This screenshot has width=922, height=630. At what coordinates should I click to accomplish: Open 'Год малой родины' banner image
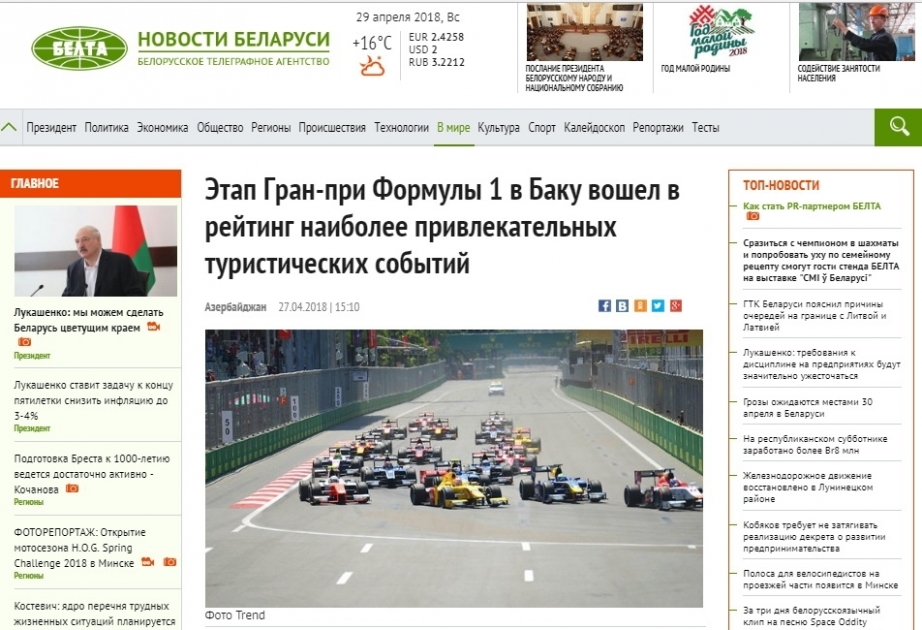pos(721,32)
